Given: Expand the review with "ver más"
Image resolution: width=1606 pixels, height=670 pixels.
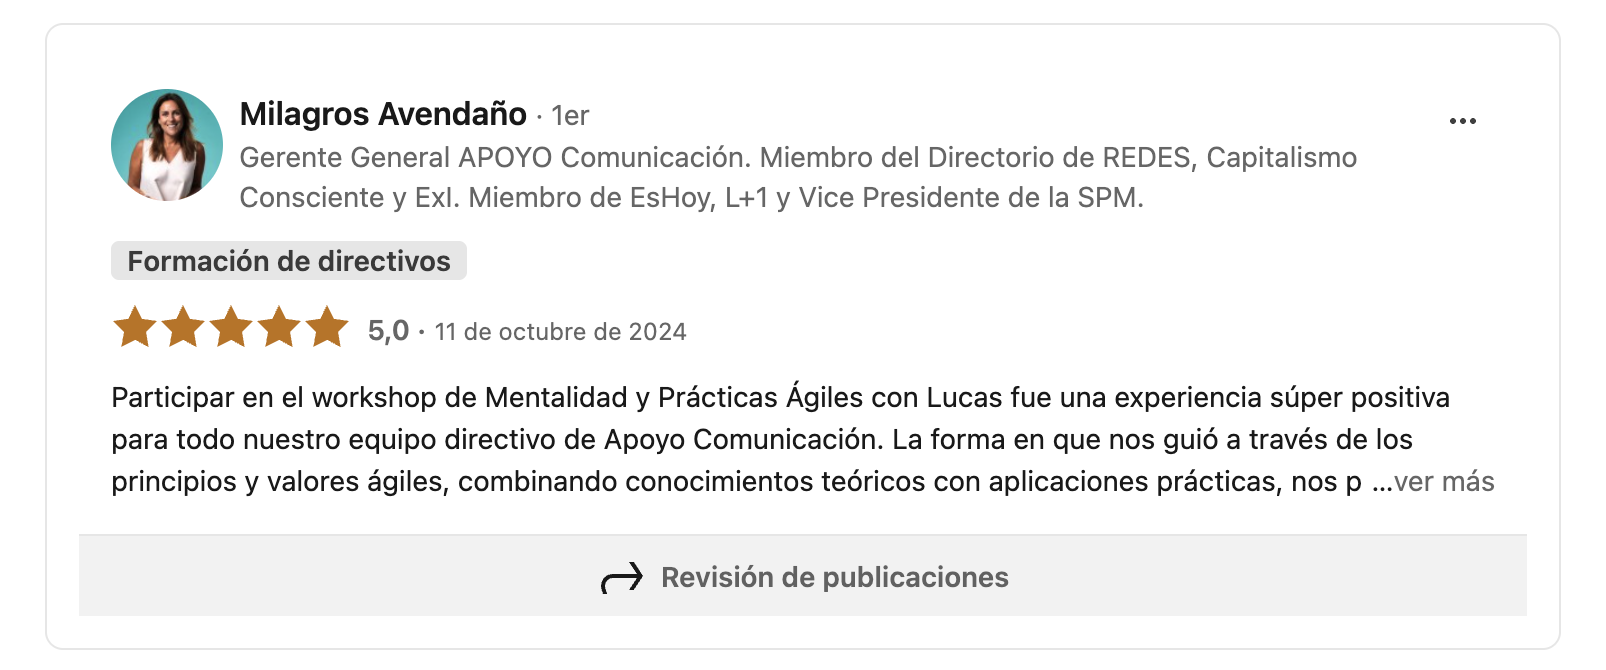Looking at the screenshot, I should click(1443, 482).
